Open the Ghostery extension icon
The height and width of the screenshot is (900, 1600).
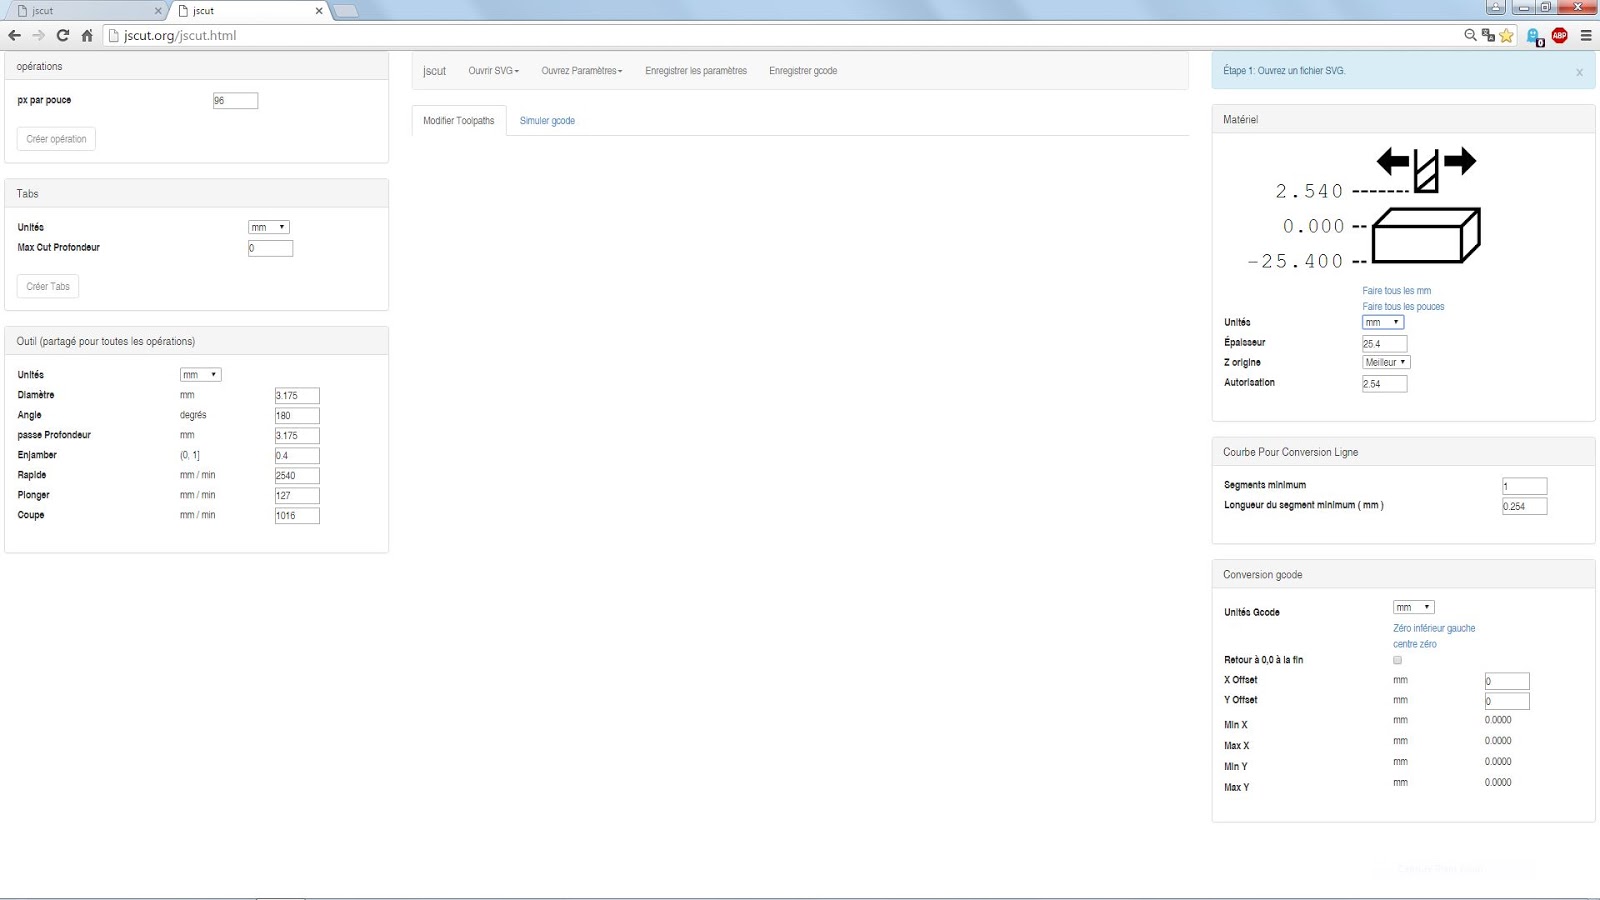tap(1533, 33)
